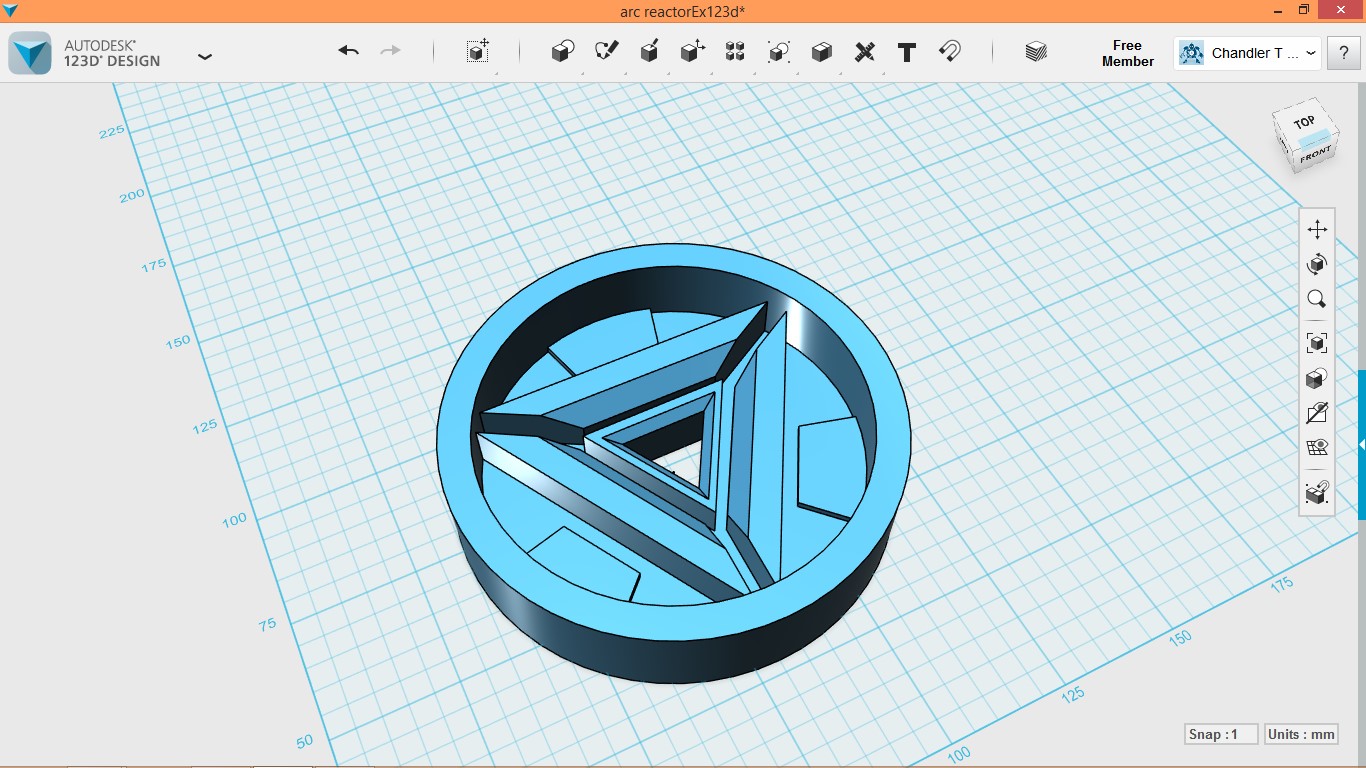The image size is (1366, 768).
Task: Click the Units : mm button
Action: click(1301, 734)
